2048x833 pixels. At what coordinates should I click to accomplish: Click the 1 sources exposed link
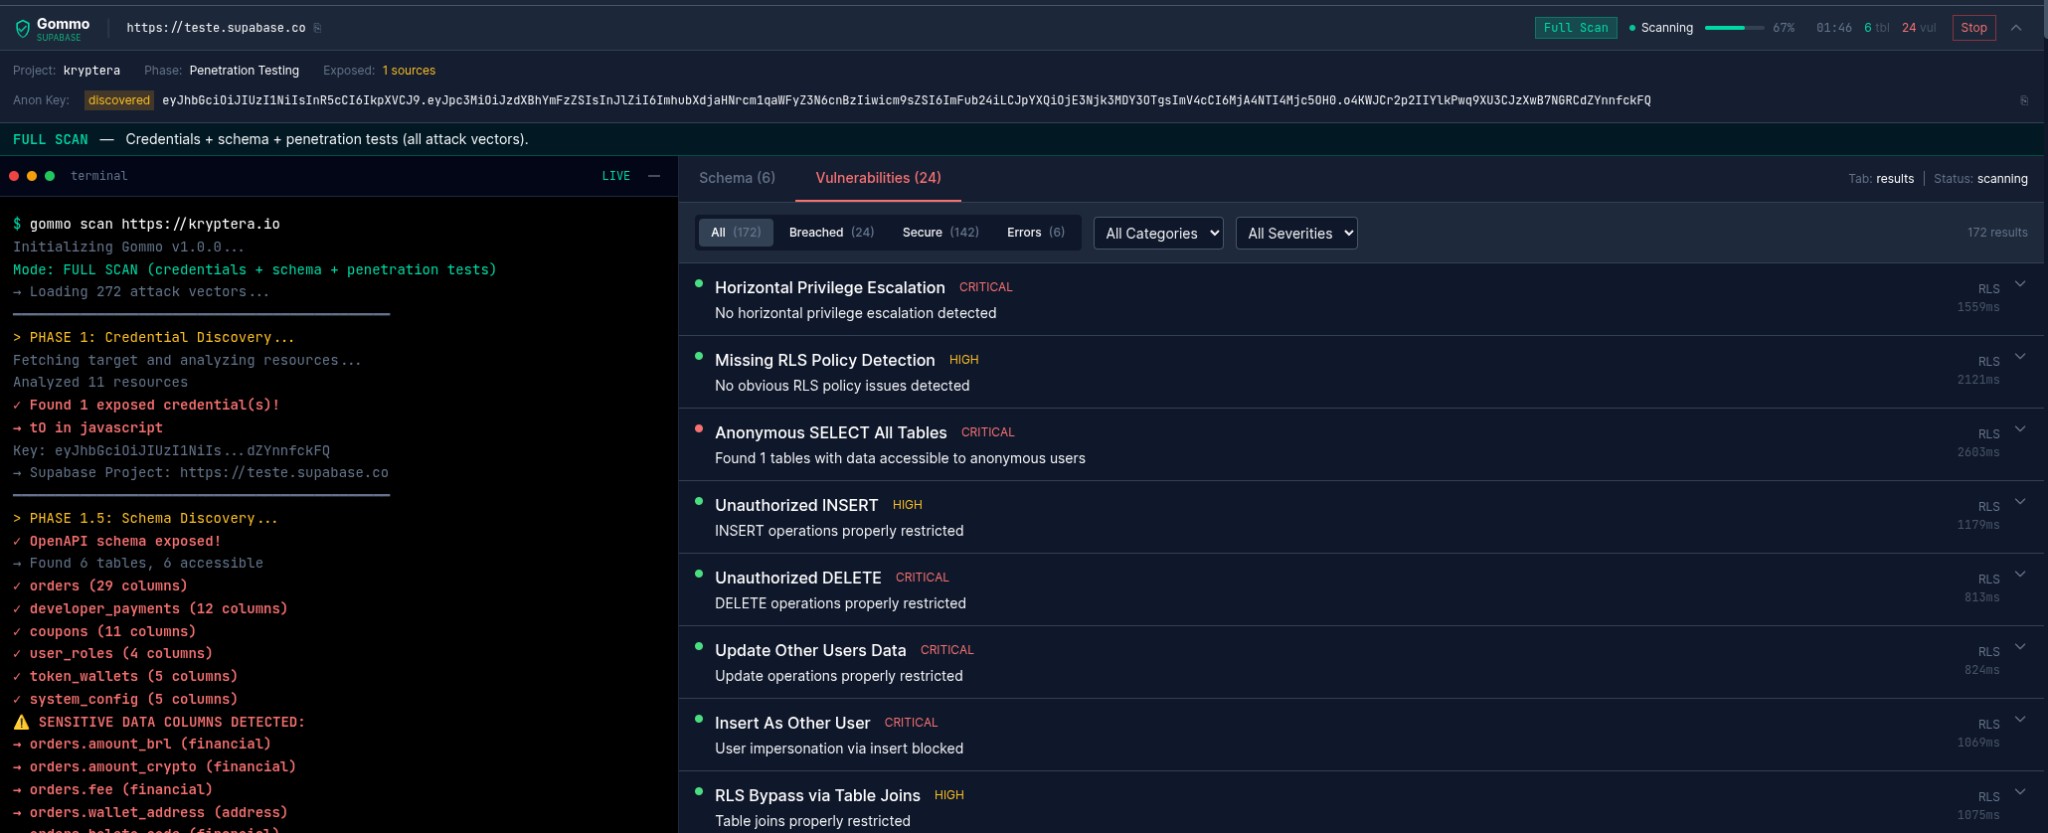pos(409,71)
